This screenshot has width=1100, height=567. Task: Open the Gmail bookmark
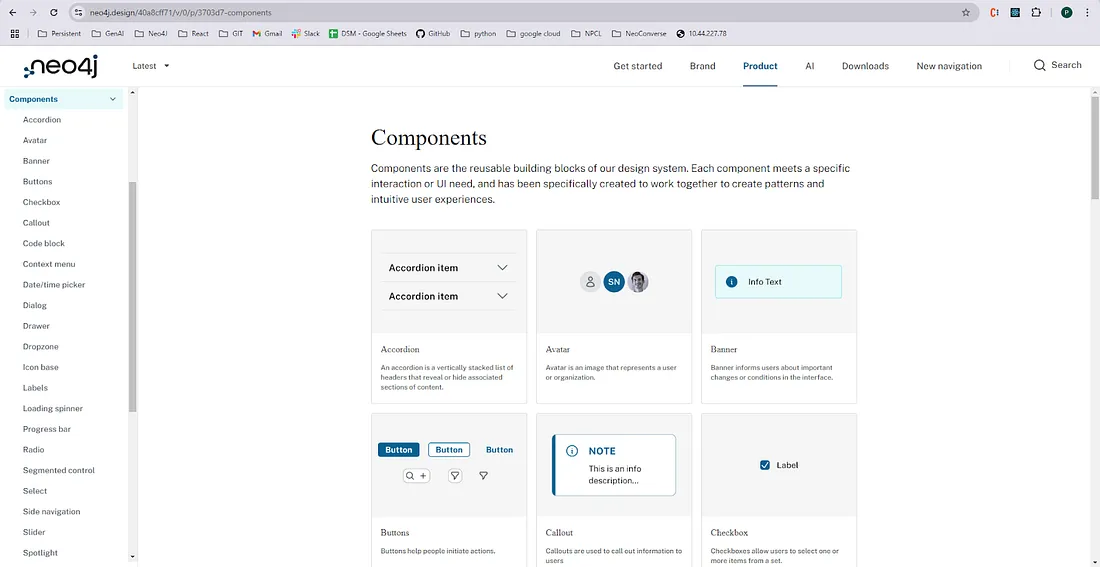pos(266,33)
